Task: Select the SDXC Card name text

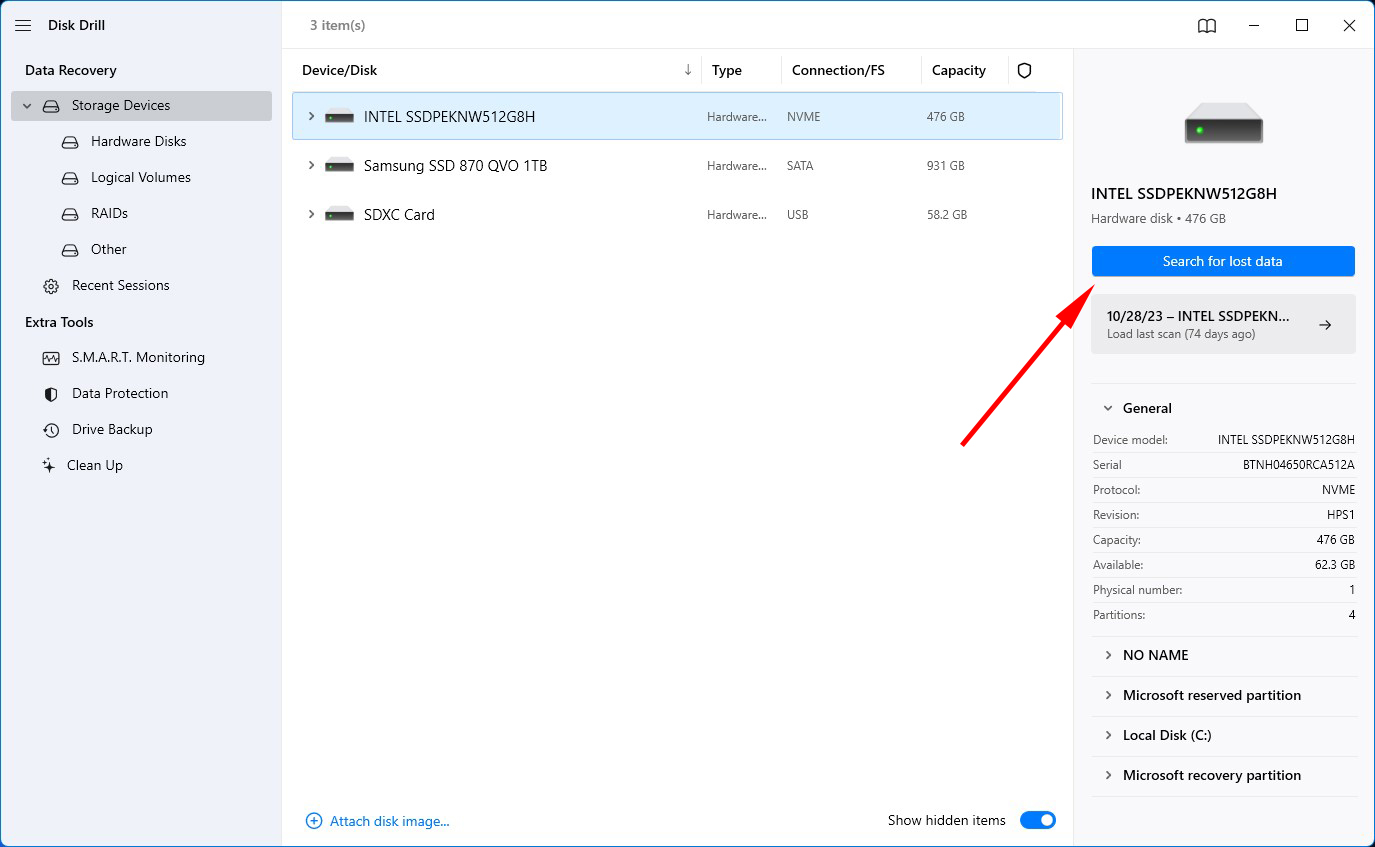Action: (399, 215)
